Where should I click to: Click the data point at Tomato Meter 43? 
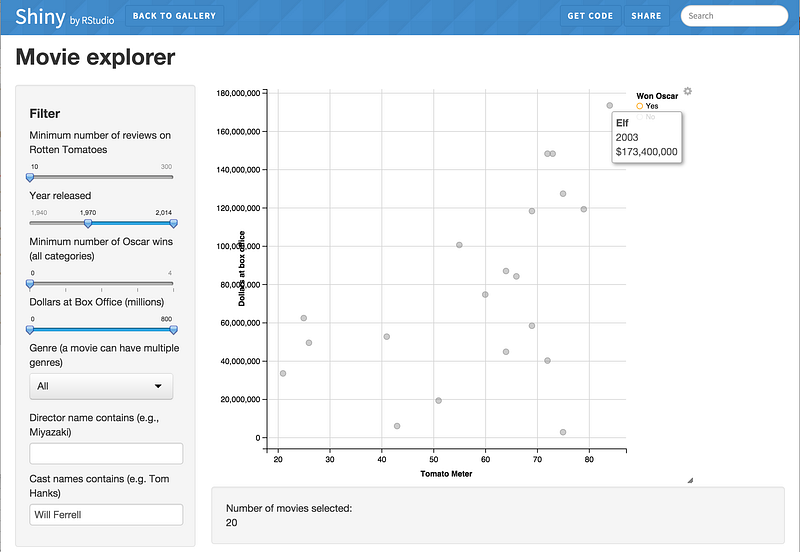pyautogui.click(x=397, y=426)
